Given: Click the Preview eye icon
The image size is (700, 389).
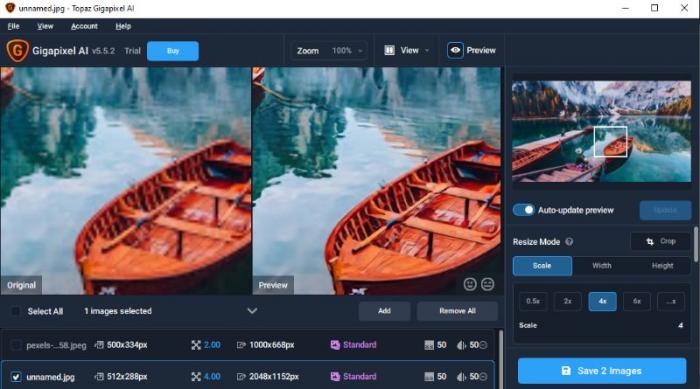Looking at the screenshot, I should coord(455,50).
